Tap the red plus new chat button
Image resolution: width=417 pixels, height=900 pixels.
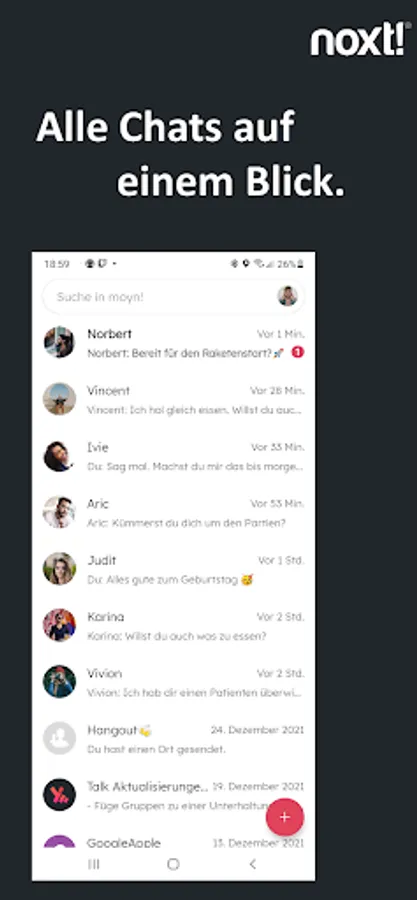[285, 817]
